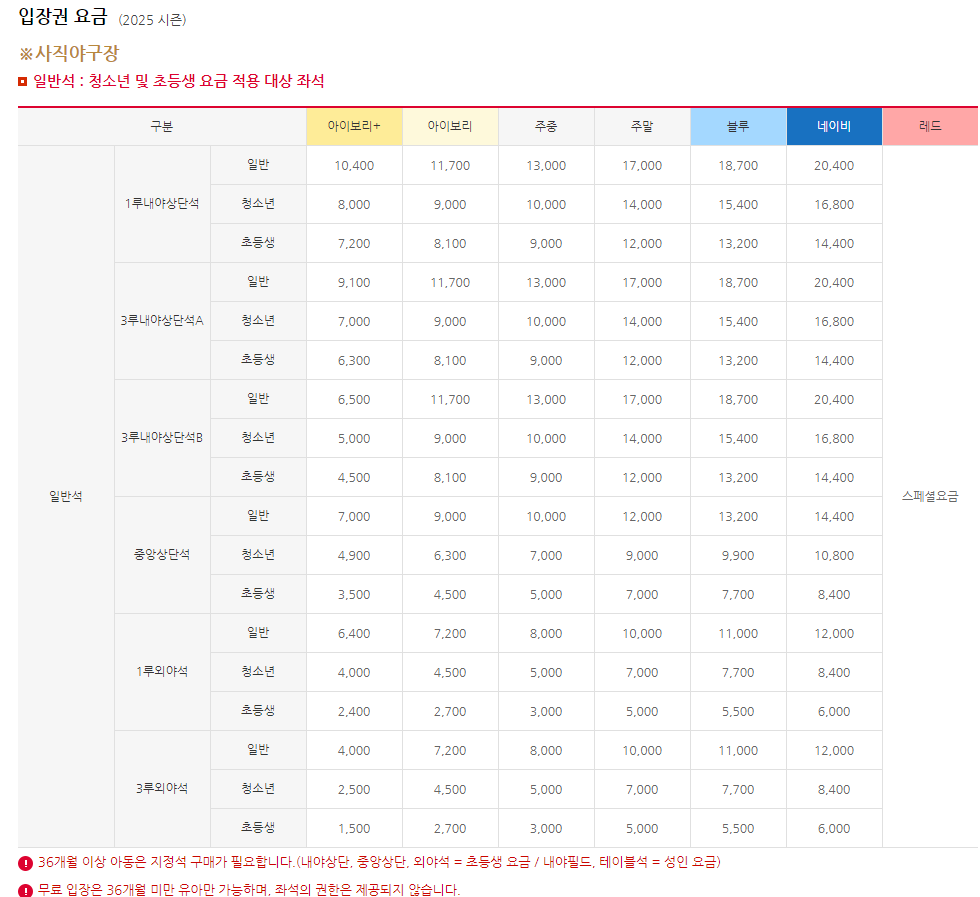Click the 9,900 블루 price for 중앙상단석 청소년
The image size is (980, 897).
[738, 556]
